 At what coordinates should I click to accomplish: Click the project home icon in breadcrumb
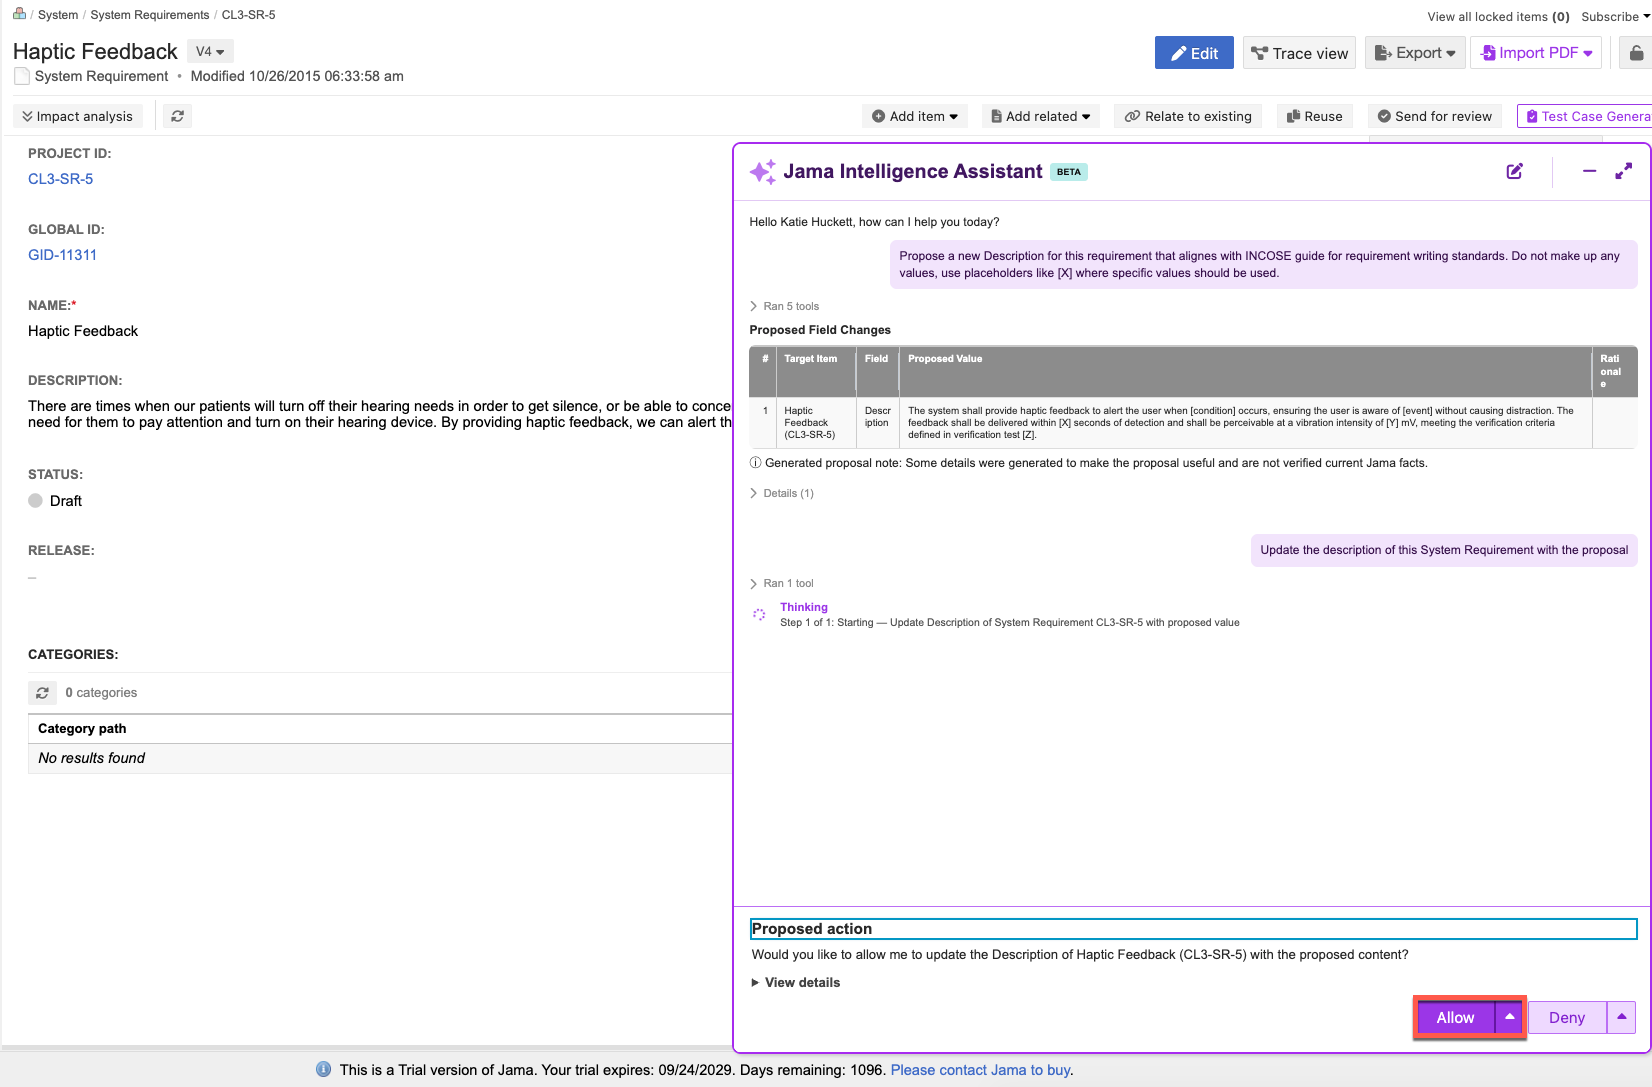click(19, 14)
